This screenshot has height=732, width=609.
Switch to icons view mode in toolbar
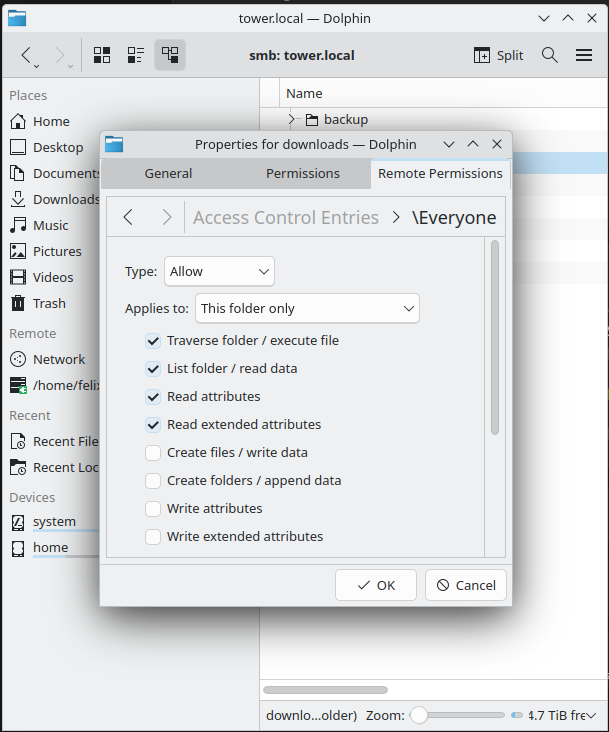coord(102,55)
